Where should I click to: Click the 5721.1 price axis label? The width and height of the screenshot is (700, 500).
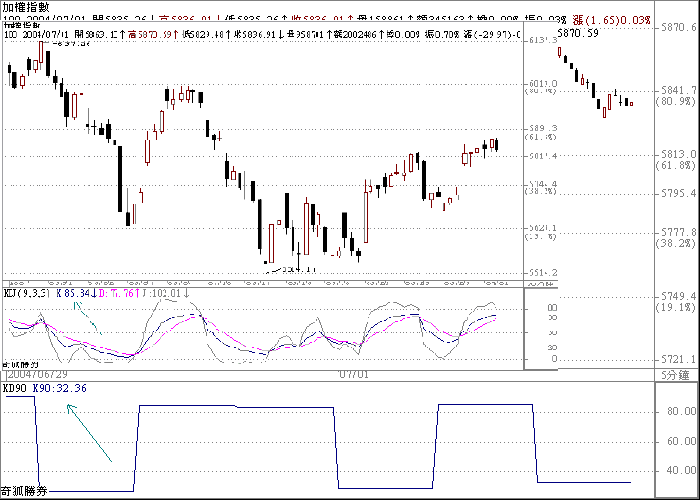(x=678, y=359)
